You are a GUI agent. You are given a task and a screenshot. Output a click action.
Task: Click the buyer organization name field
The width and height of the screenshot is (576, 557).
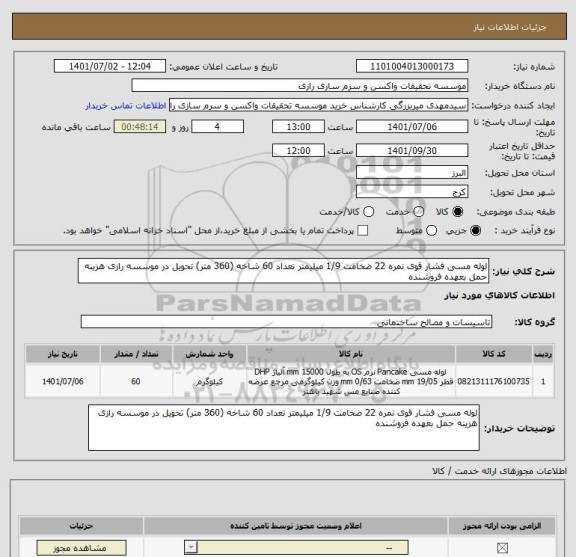300,86
